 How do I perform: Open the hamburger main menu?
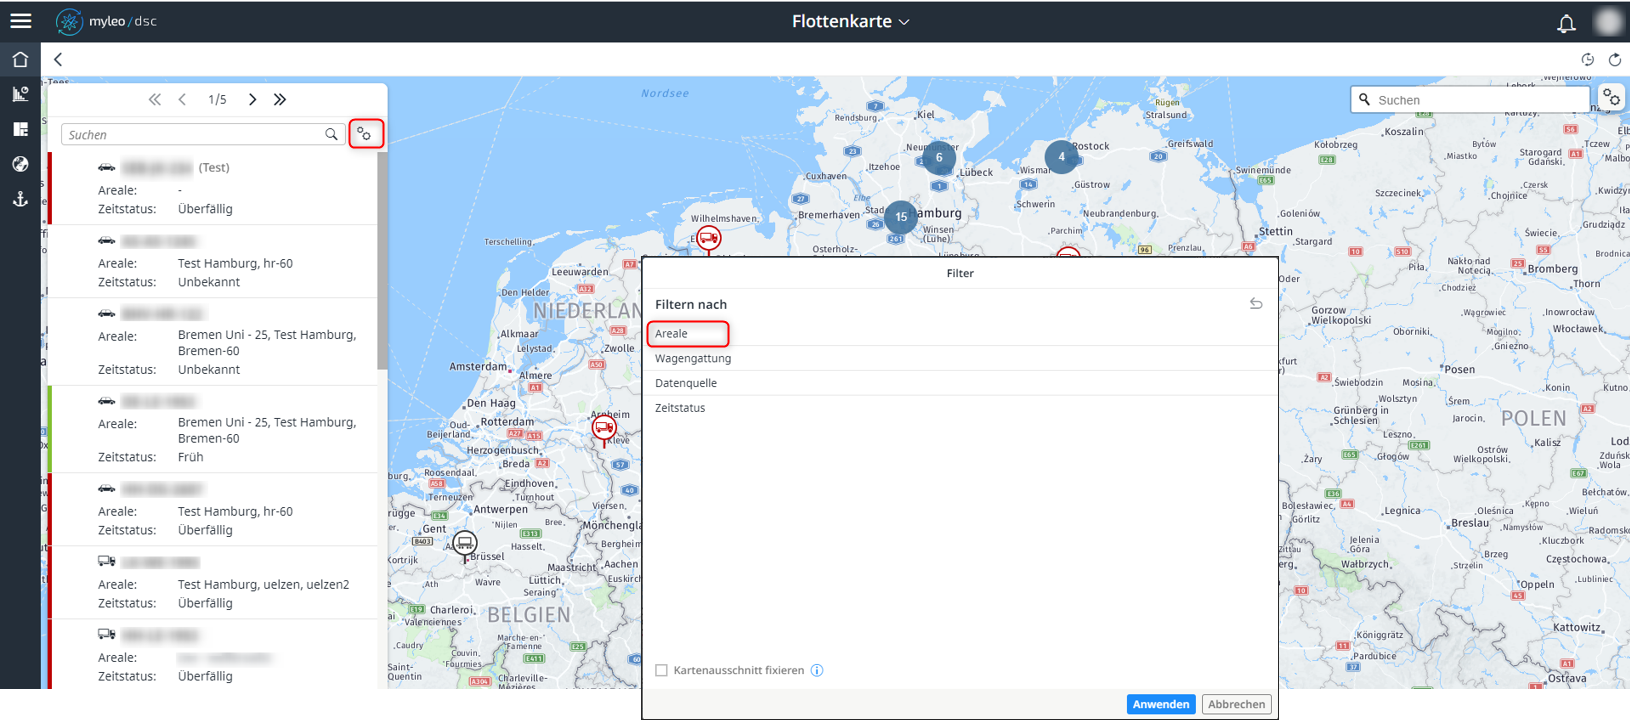(x=20, y=21)
